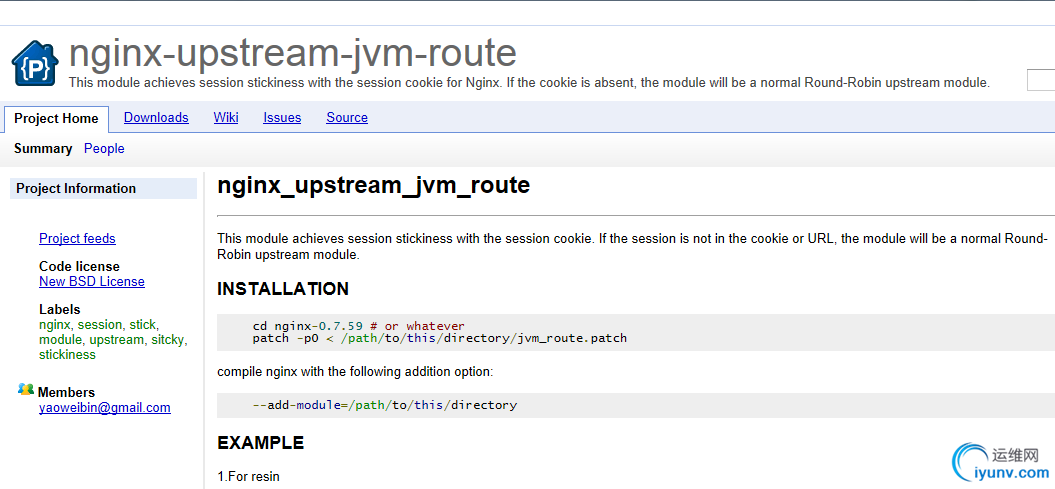Click the search input box at top right
Viewport: 1055px width, 489px height.
pyautogui.click(x=1041, y=80)
